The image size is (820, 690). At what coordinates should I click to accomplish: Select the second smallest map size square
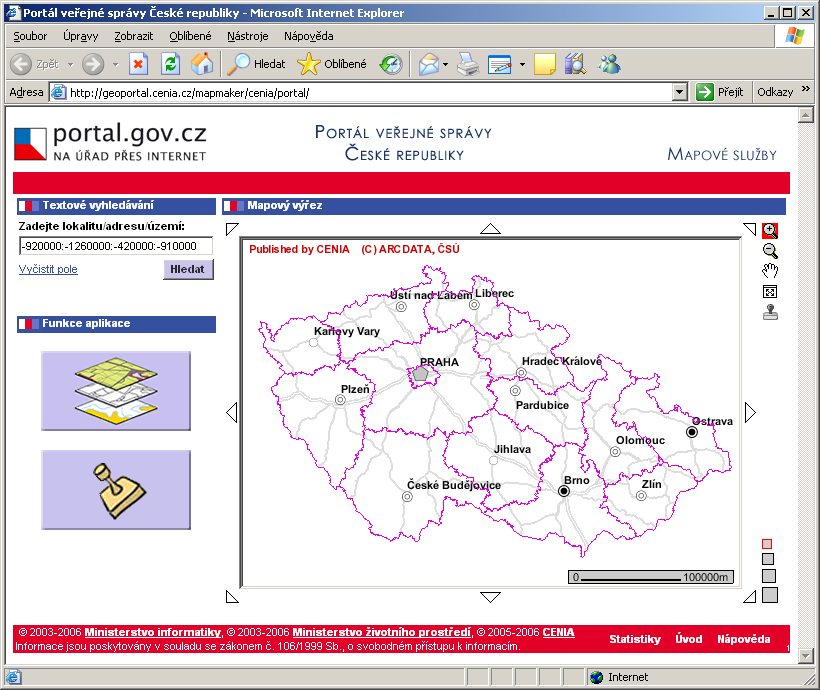[x=768, y=559]
